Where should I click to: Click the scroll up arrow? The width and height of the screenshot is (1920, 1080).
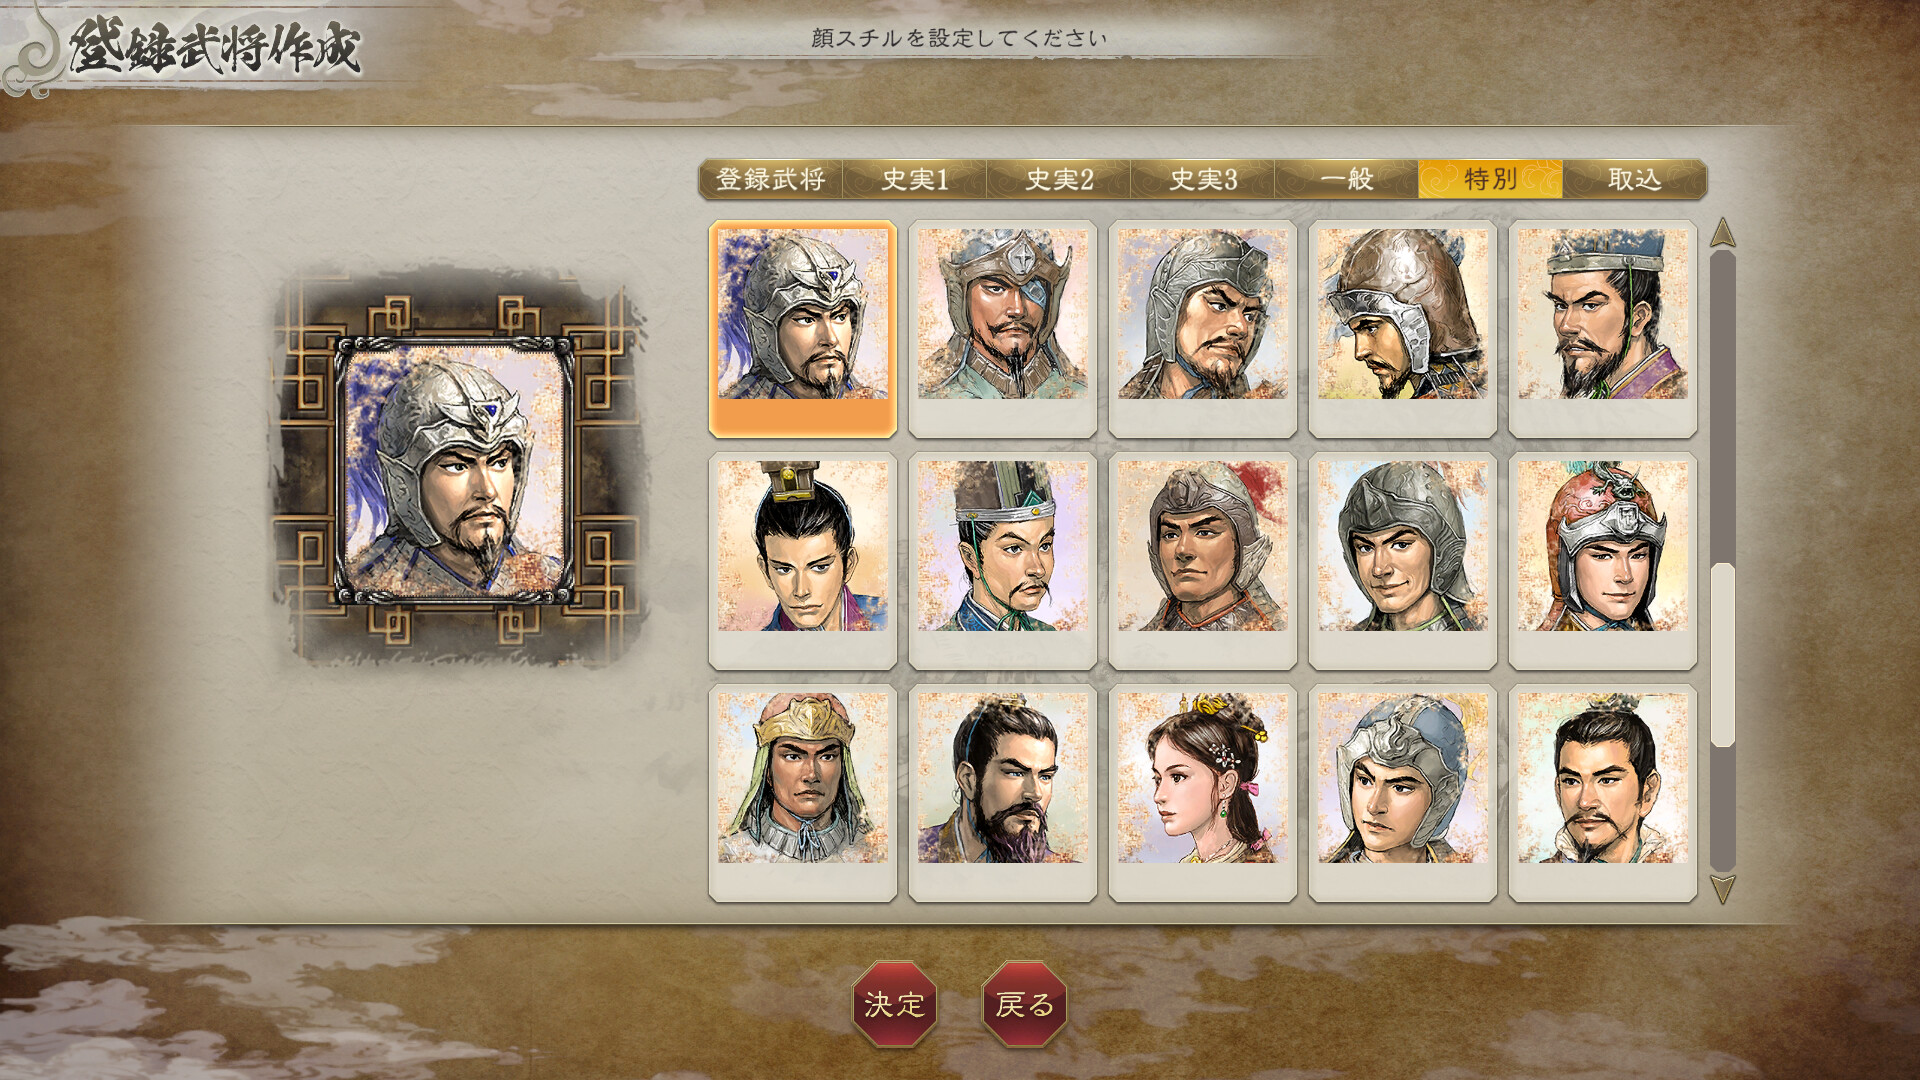[1722, 233]
